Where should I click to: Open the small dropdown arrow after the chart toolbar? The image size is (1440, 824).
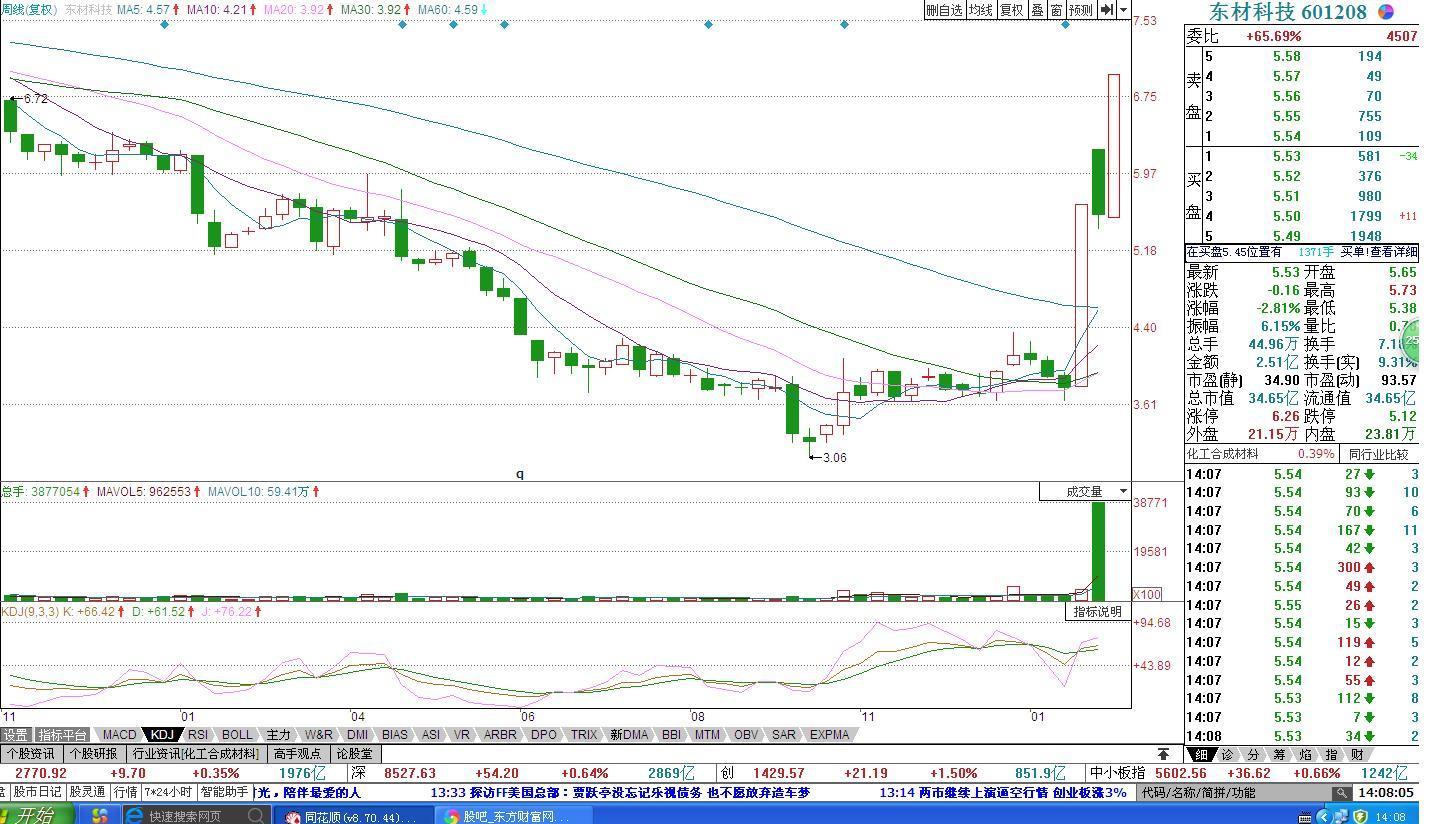[1124, 10]
